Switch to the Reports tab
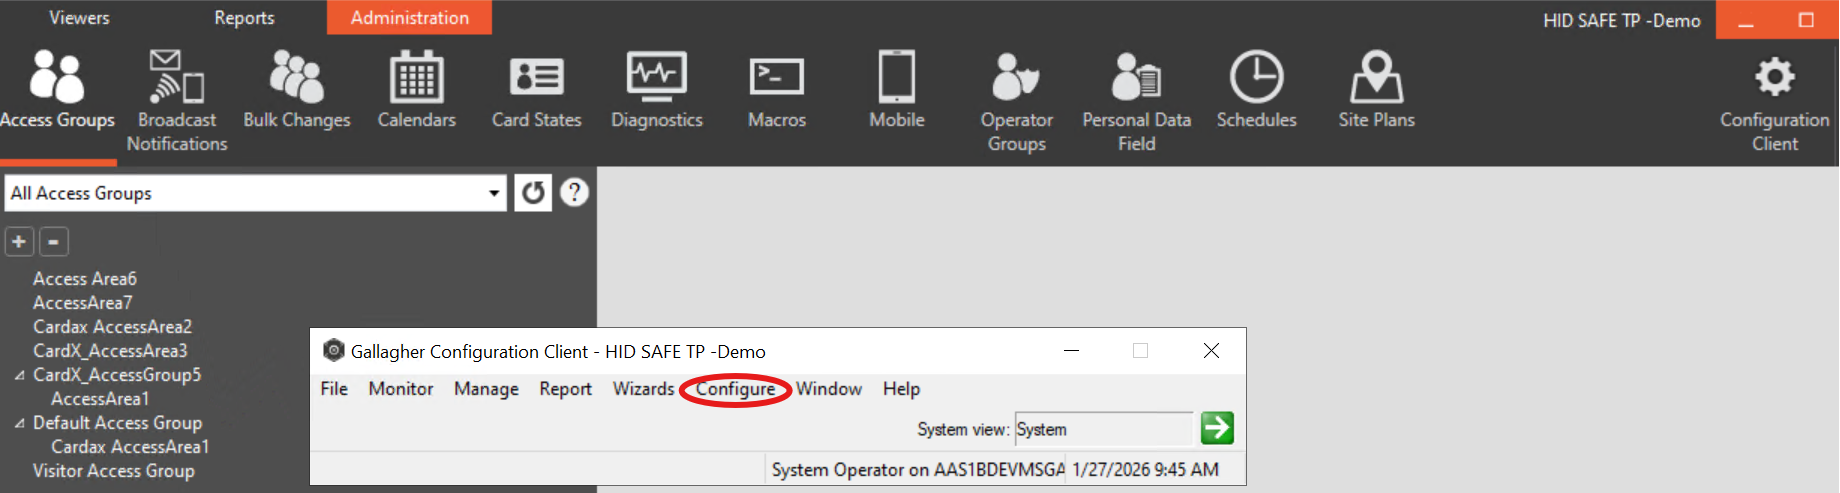Screen dimensions: 1840x493 click(244, 18)
